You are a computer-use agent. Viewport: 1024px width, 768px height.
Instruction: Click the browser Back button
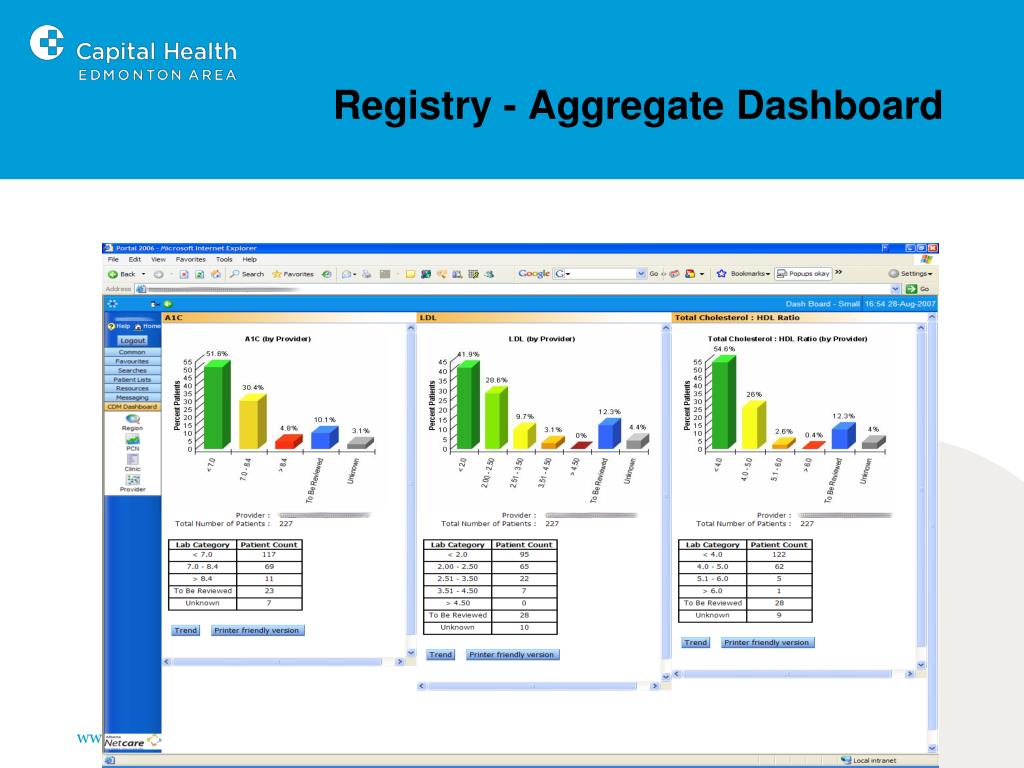(x=123, y=274)
